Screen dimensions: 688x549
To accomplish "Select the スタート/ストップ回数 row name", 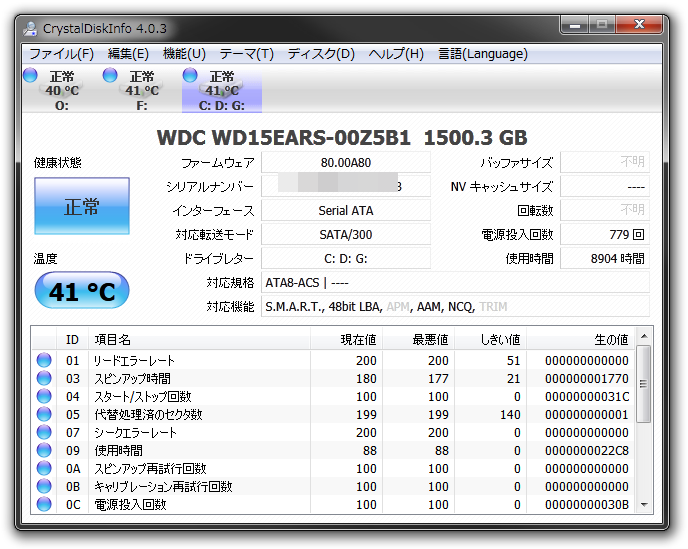I will point(143,397).
